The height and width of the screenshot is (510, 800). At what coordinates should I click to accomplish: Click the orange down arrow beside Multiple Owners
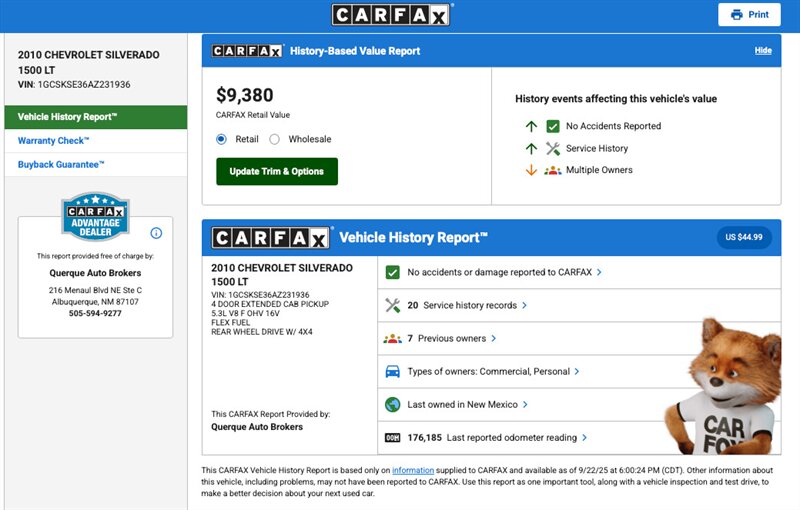pyautogui.click(x=531, y=170)
